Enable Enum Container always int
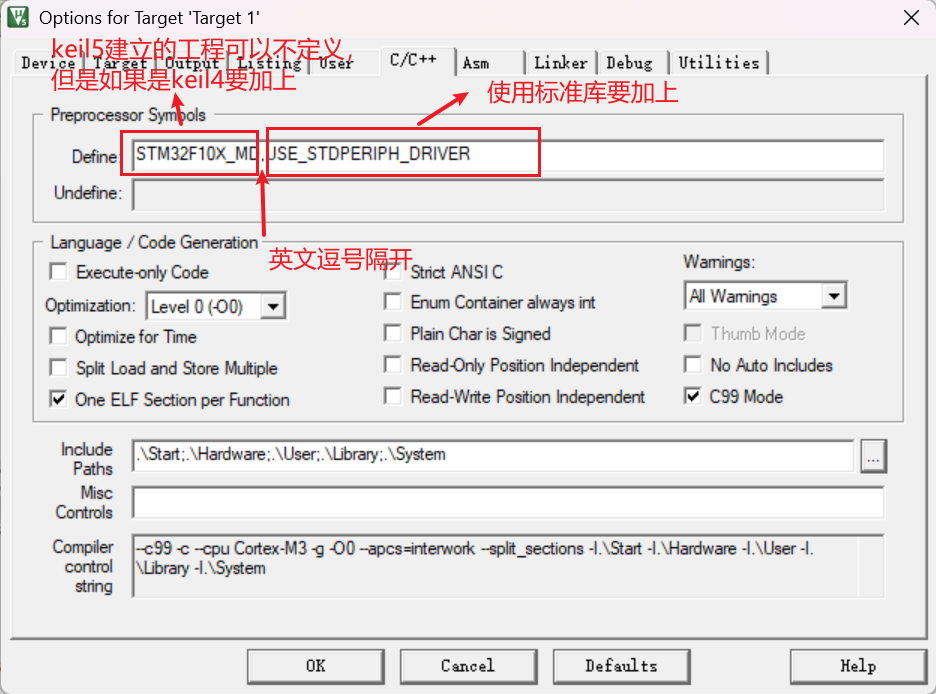The image size is (936, 694). 393,302
